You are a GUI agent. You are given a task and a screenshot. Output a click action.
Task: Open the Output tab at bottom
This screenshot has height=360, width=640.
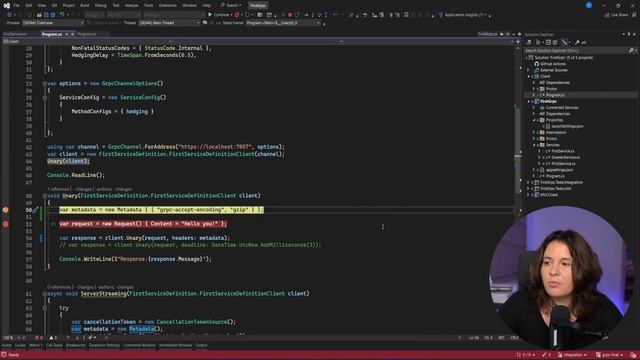pos(201,345)
